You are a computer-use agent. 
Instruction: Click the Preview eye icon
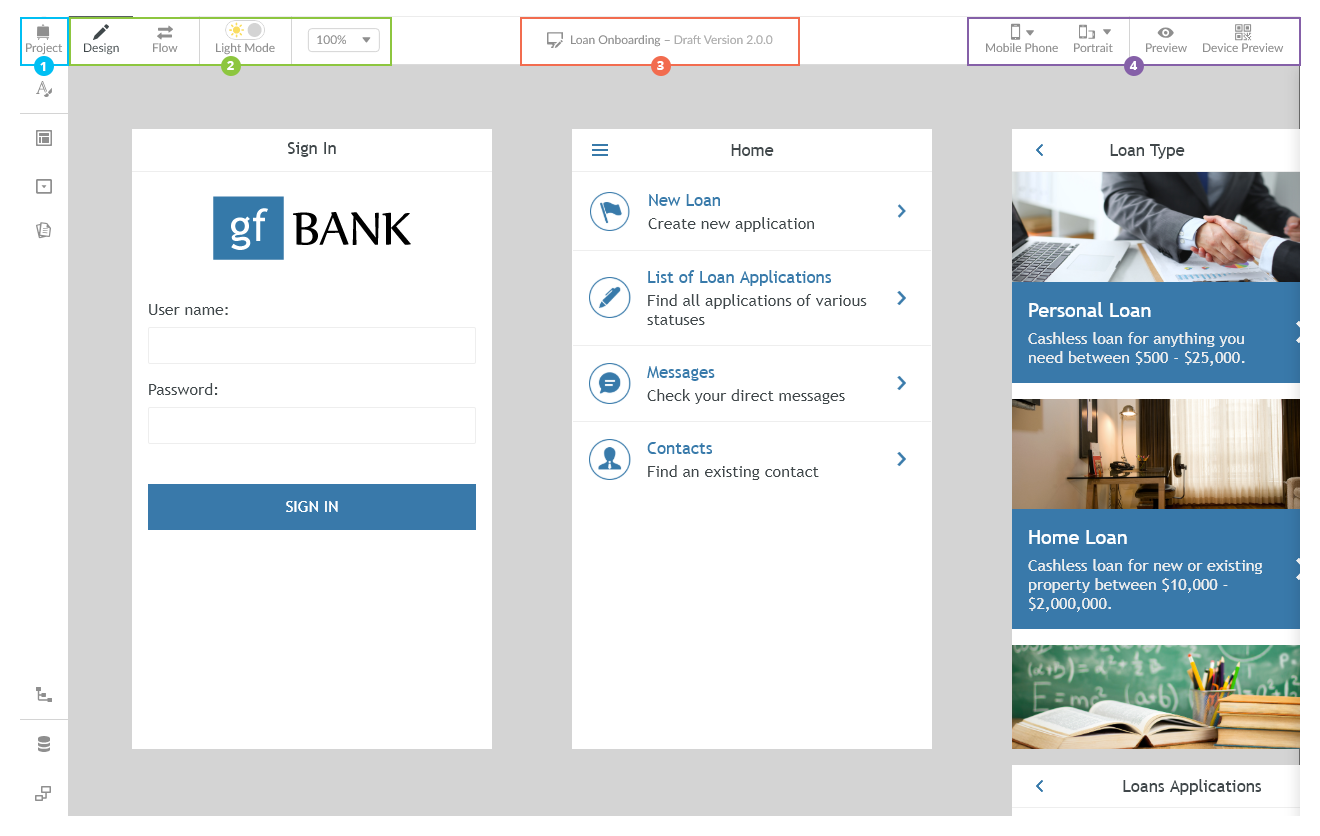[x=1166, y=33]
